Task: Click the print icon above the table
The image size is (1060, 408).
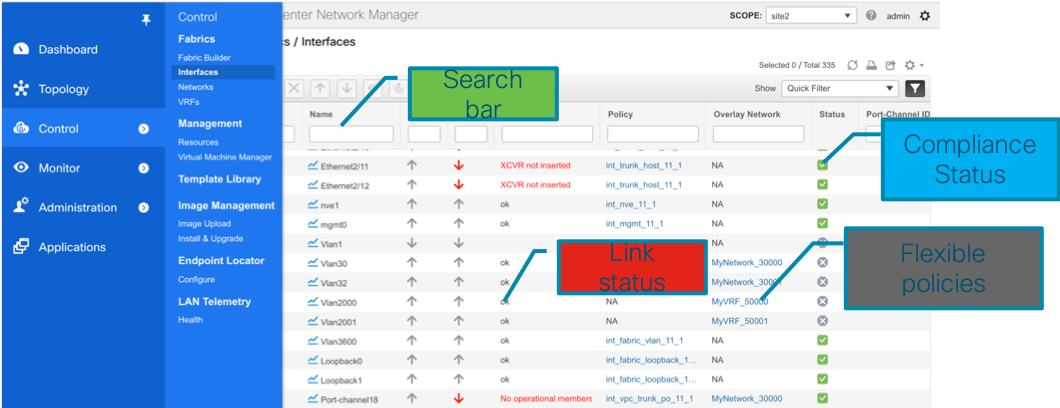Action: click(x=872, y=65)
